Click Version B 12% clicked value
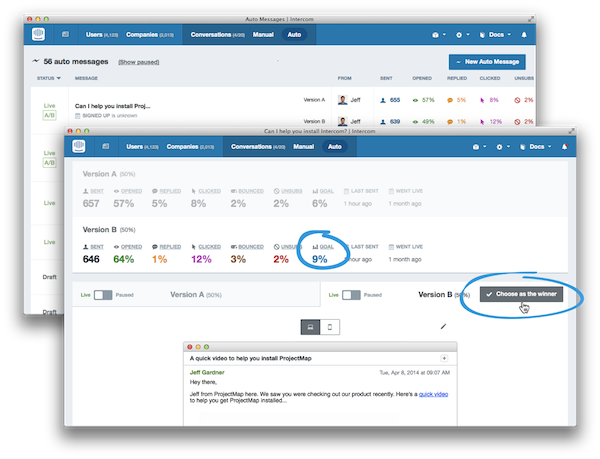This screenshot has height=459, width=600. [x=201, y=259]
